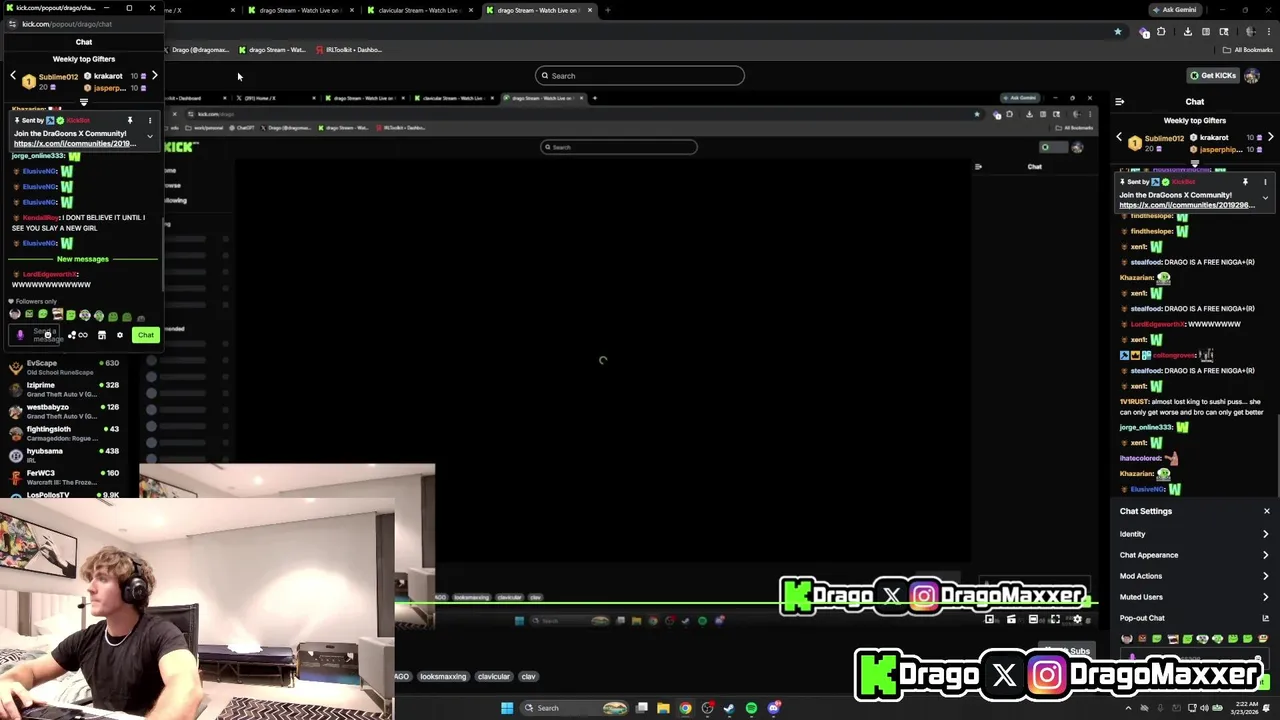Select the clav stream tag
Viewport: 1280px width, 720px height.
click(x=529, y=676)
